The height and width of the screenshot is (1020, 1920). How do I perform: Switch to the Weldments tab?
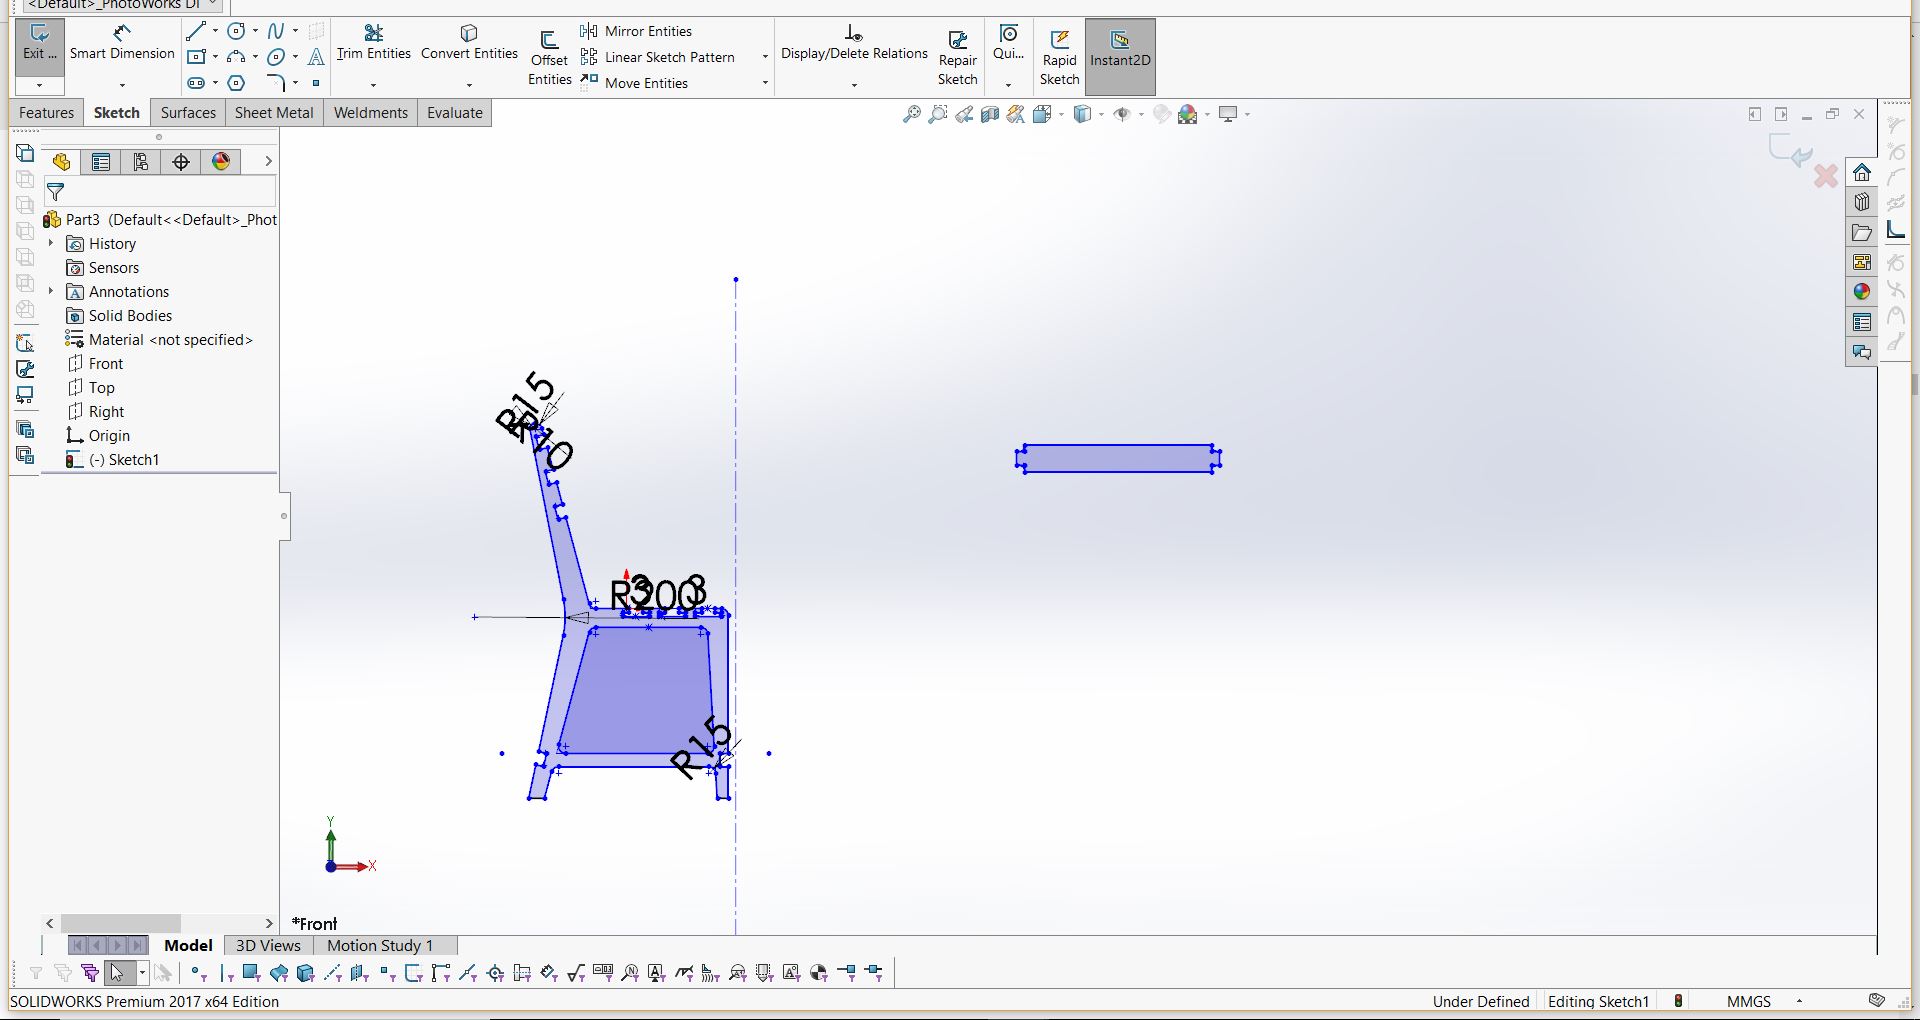pyautogui.click(x=370, y=113)
